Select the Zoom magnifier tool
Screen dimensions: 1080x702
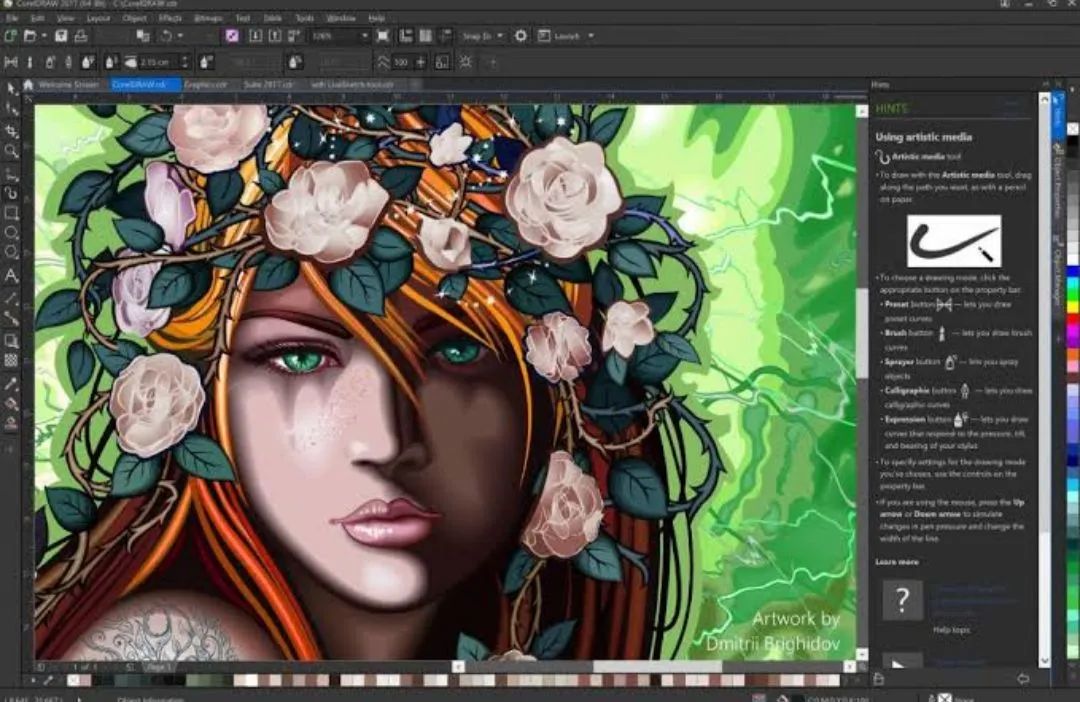(12, 150)
